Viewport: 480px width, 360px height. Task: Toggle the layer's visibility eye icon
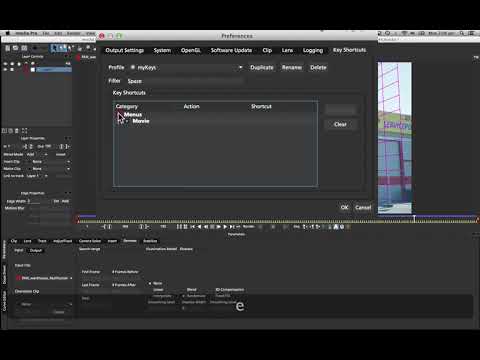[x=5, y=70]
